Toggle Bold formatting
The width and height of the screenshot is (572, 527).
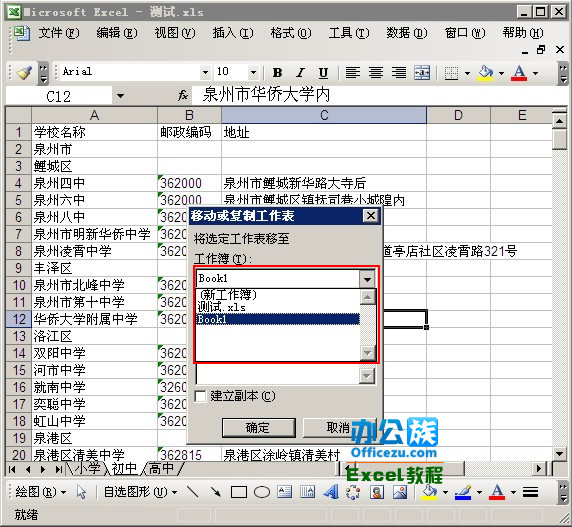click(x=277, y=73)
